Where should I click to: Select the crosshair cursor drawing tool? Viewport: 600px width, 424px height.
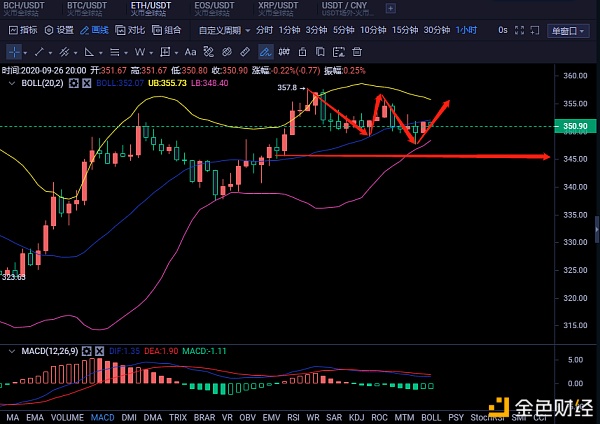tap(14, 52)
